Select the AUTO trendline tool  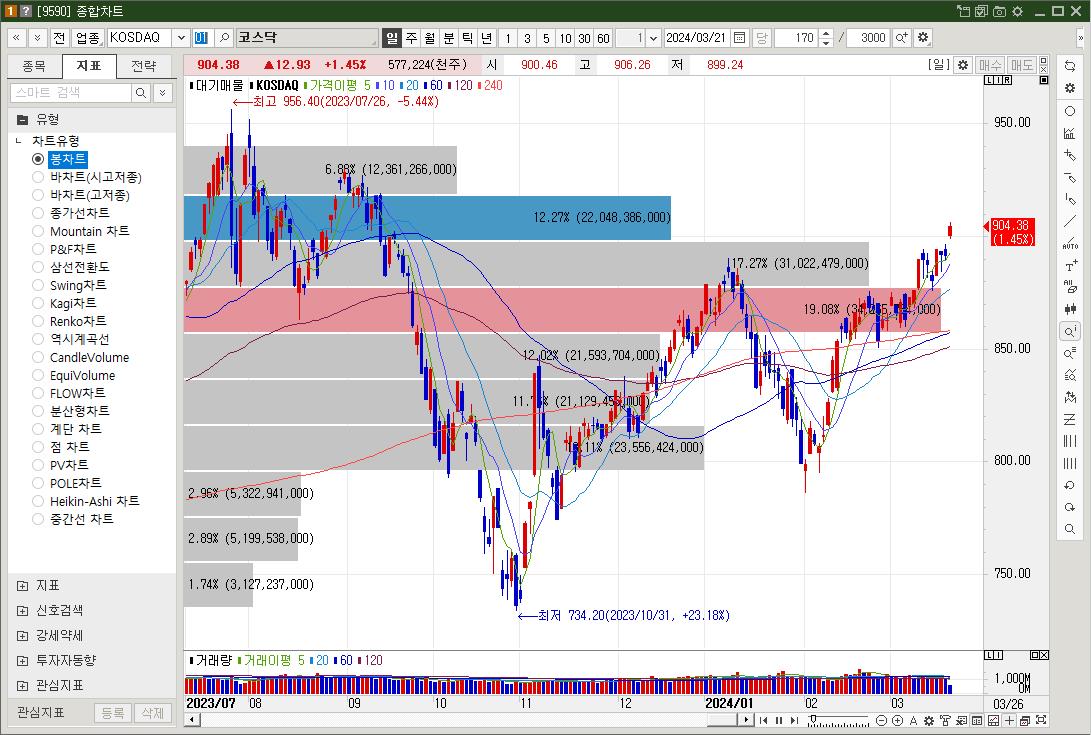click(x=1070, y=243)
